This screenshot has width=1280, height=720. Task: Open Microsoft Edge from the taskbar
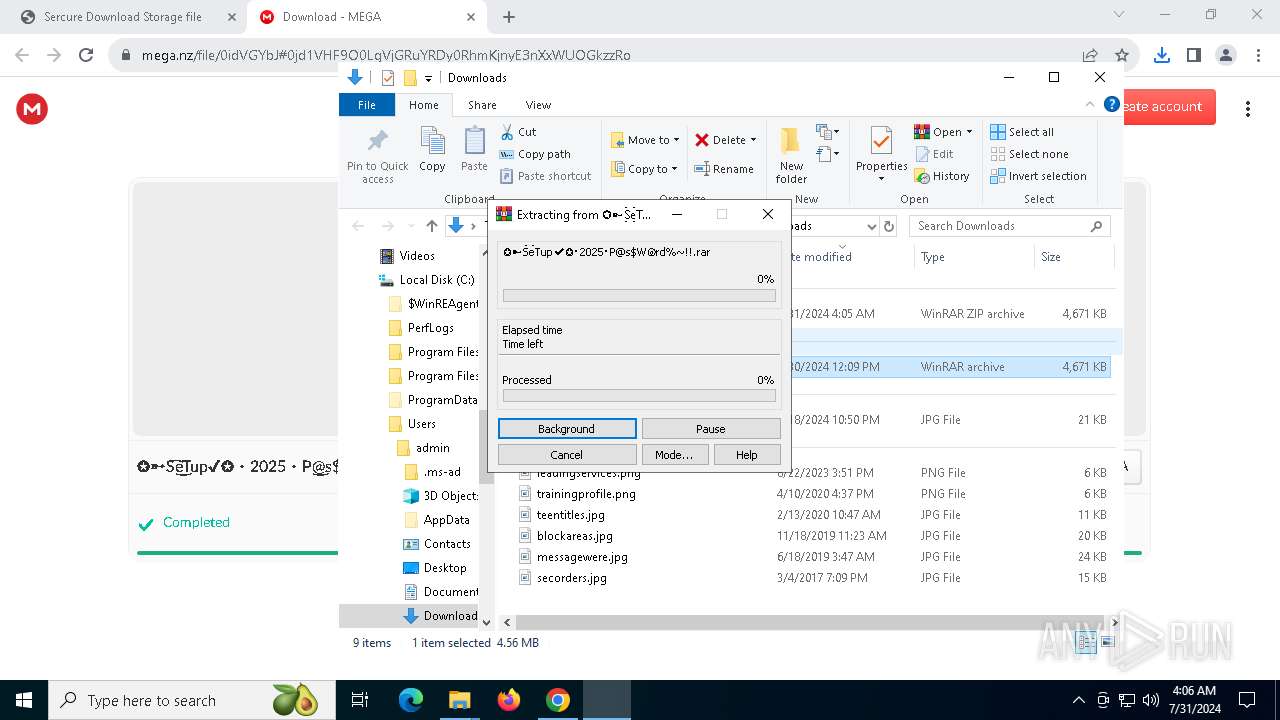tap(411, 700)
